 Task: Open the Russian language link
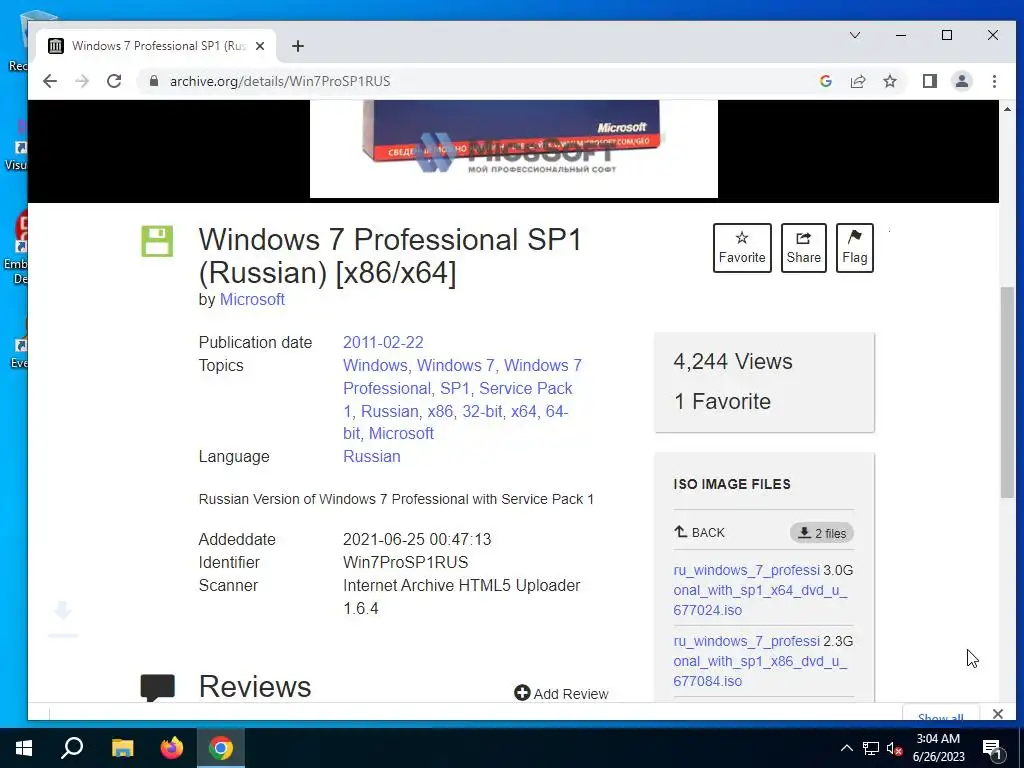click(x=372, y=456)
